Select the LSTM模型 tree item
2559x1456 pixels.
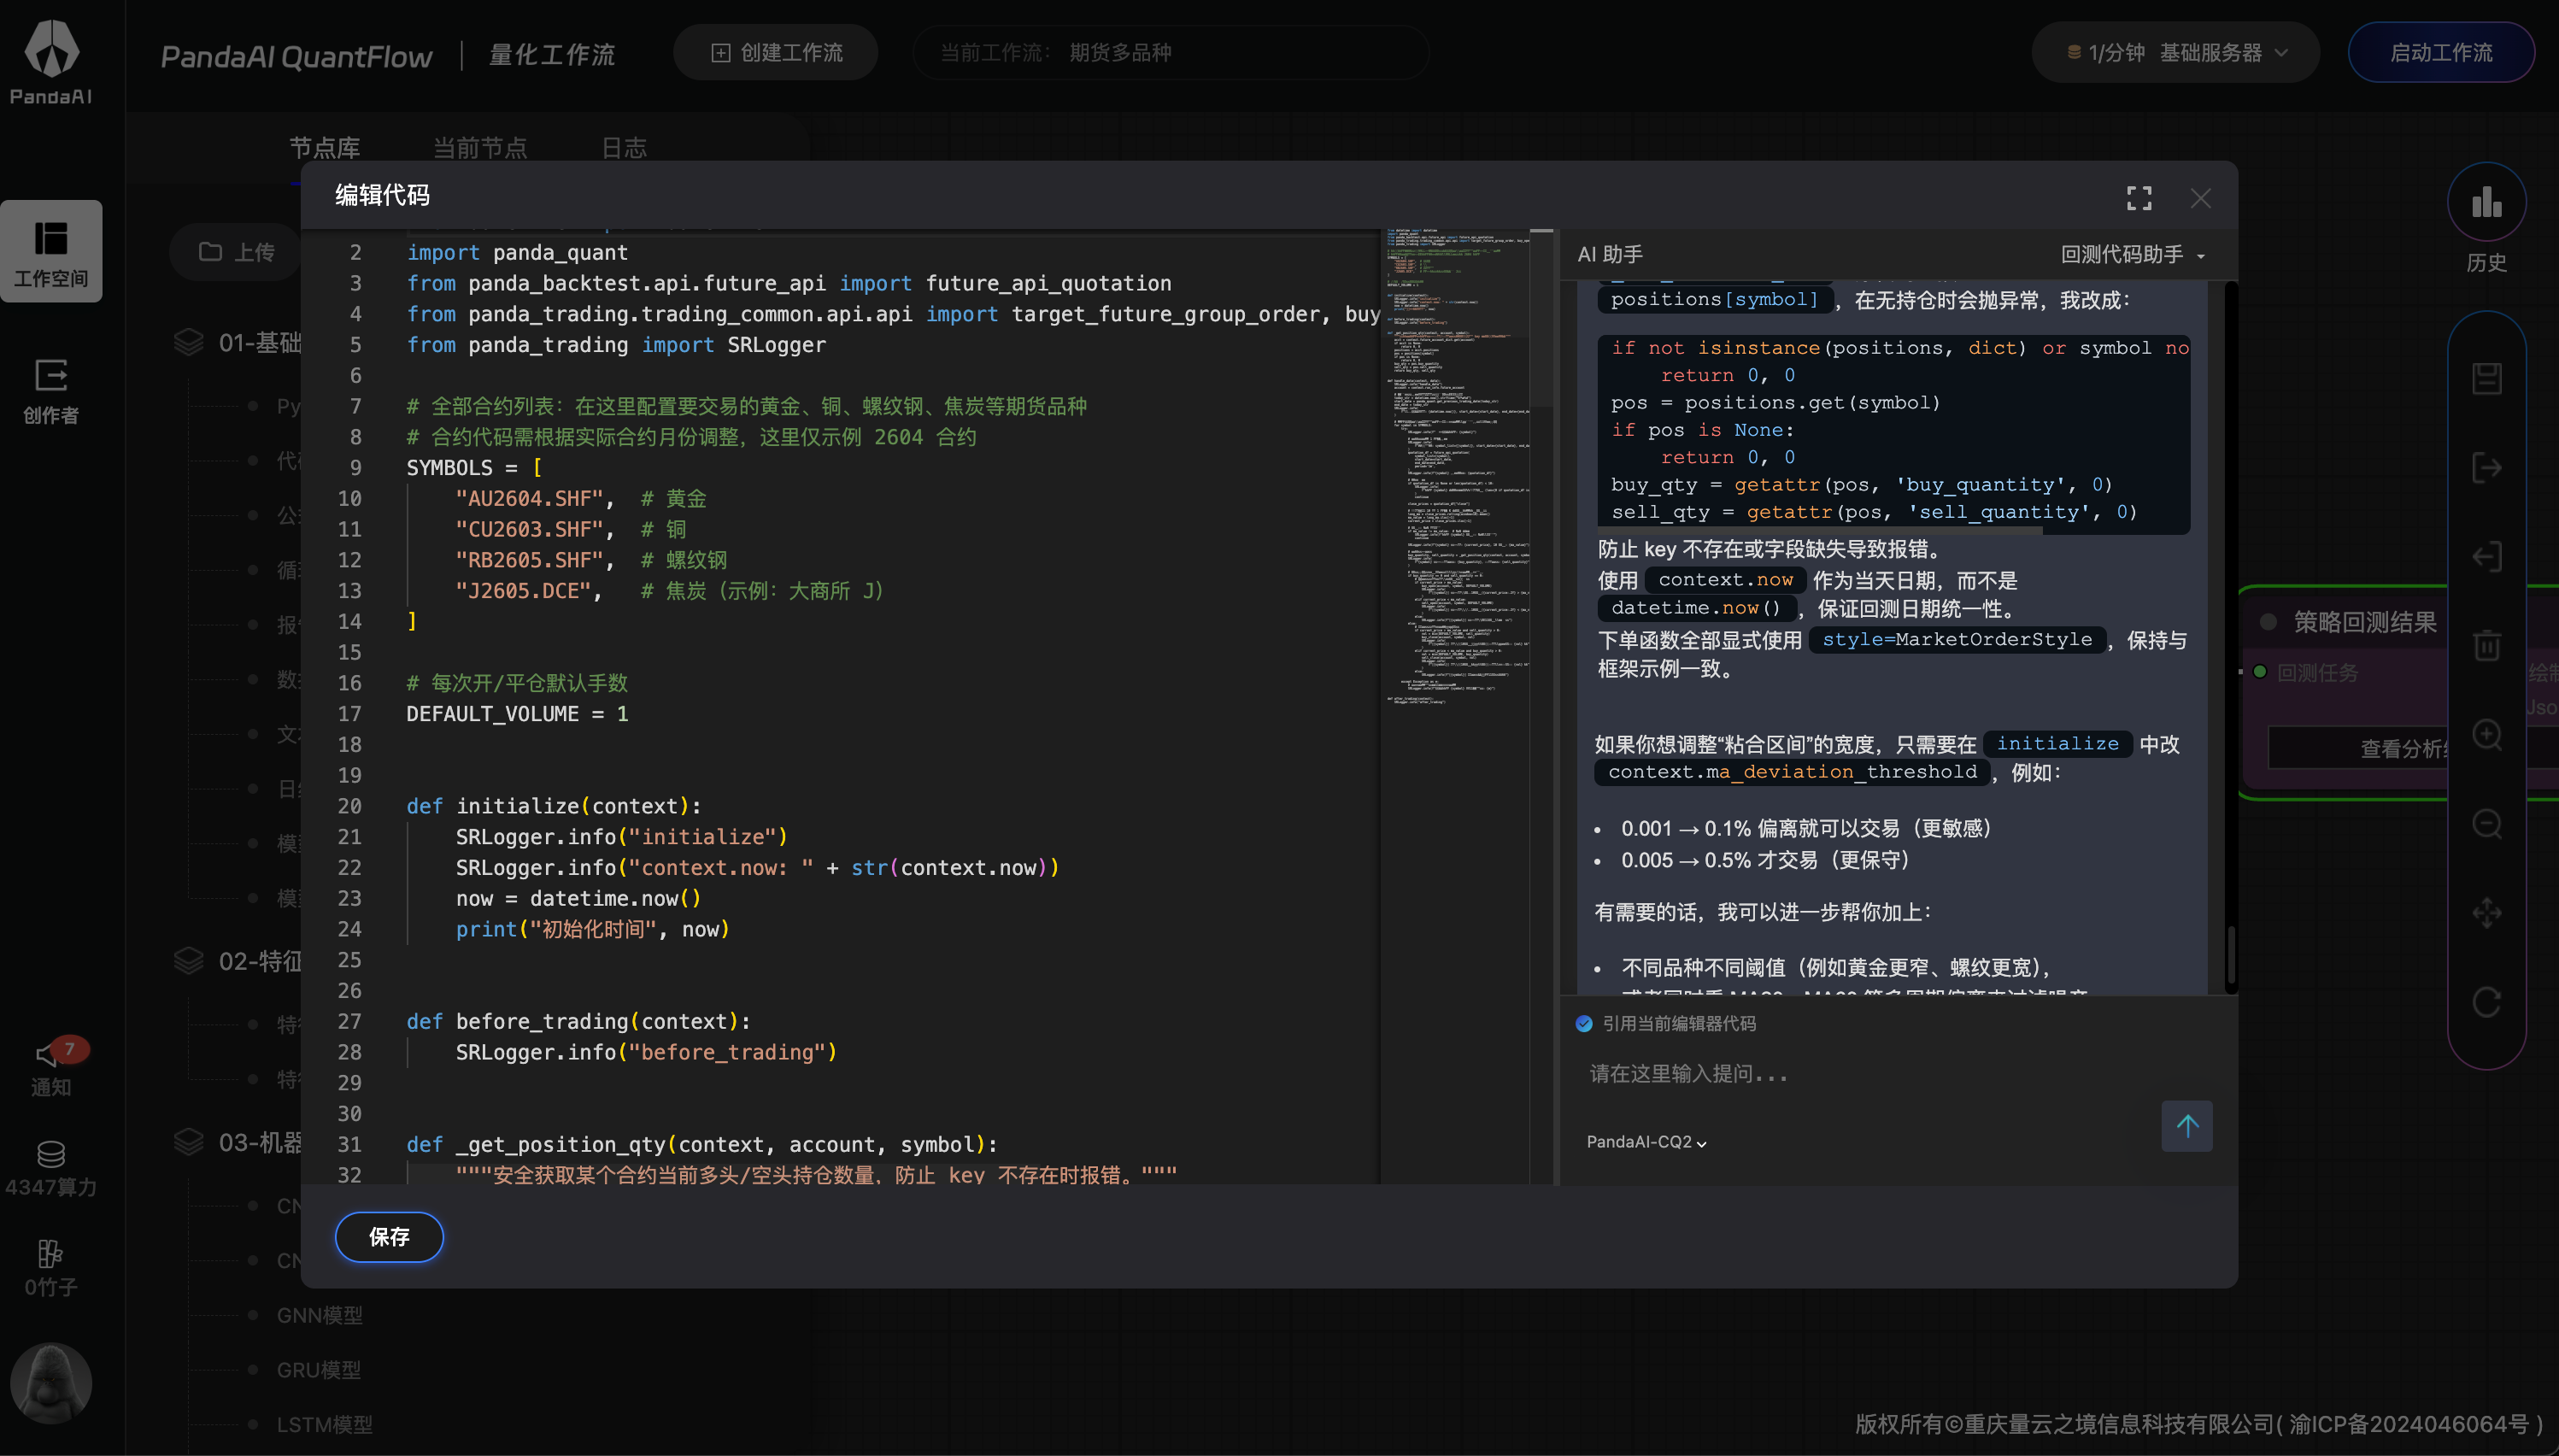(x=325, y=1424)
